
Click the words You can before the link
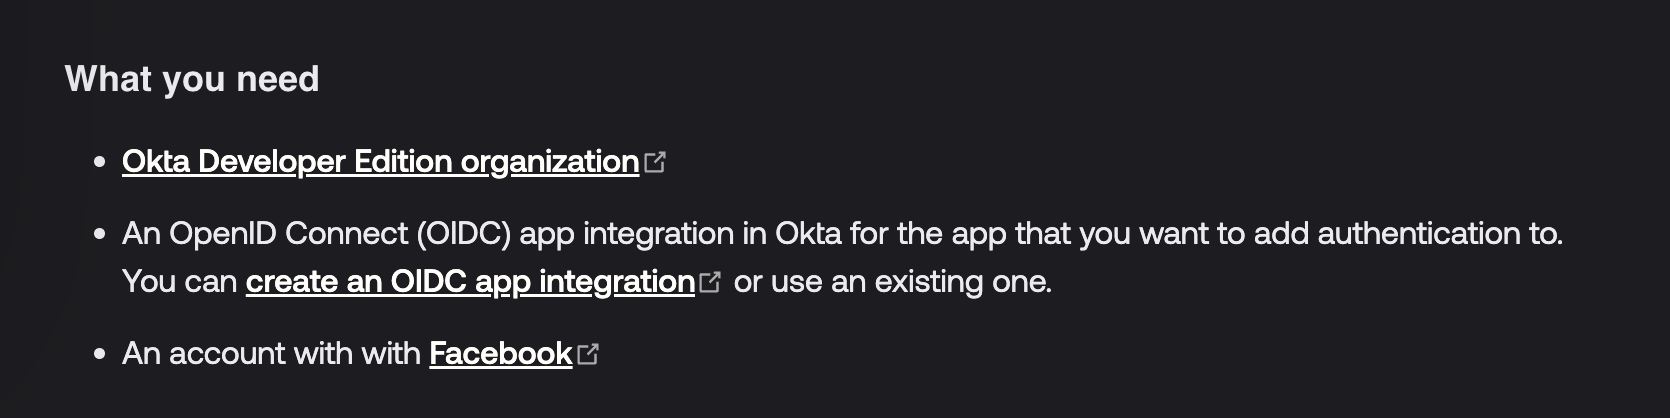[179, 282]
